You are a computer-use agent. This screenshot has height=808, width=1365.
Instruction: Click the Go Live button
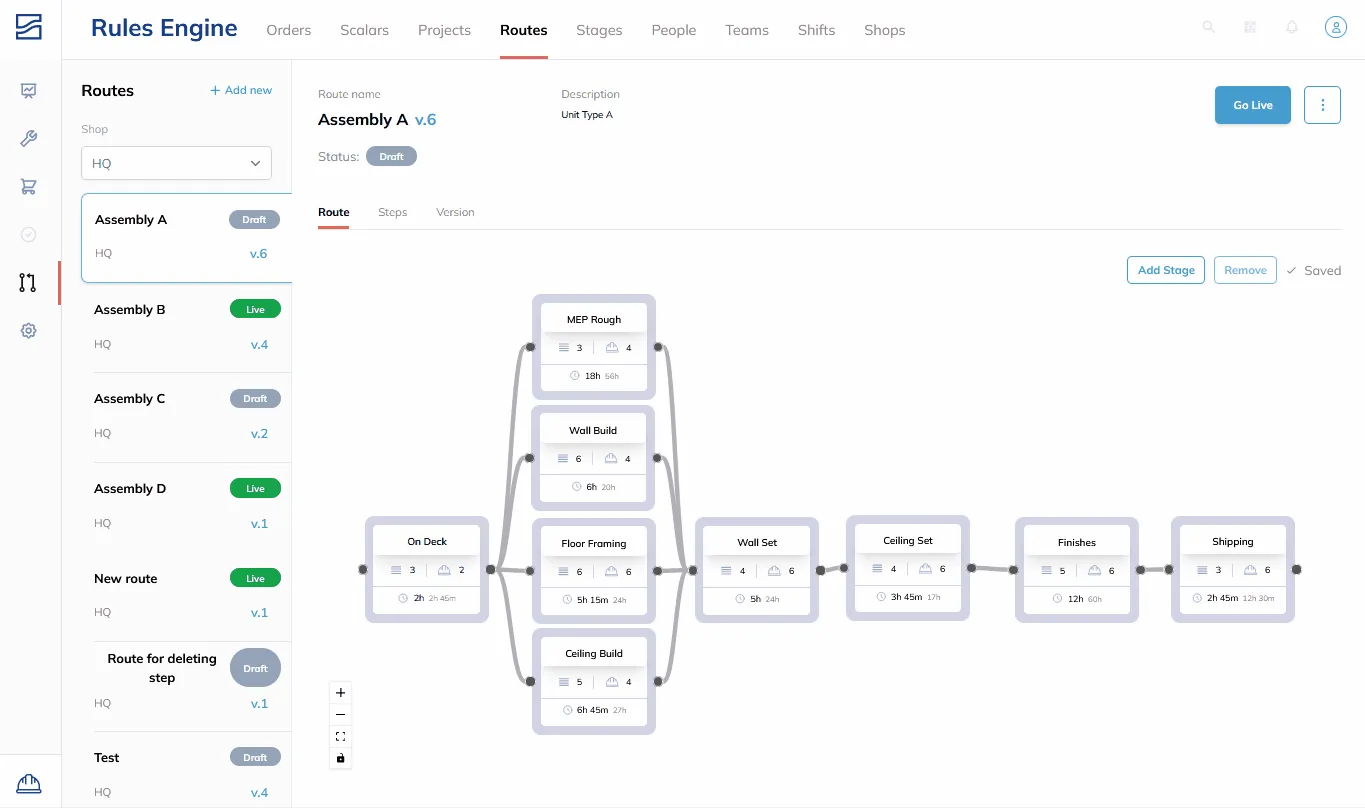pos(1253,105)
